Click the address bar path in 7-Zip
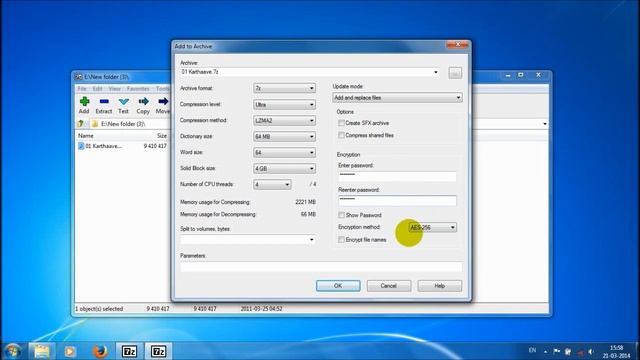 pyautogui.click(x=123, y=124)
